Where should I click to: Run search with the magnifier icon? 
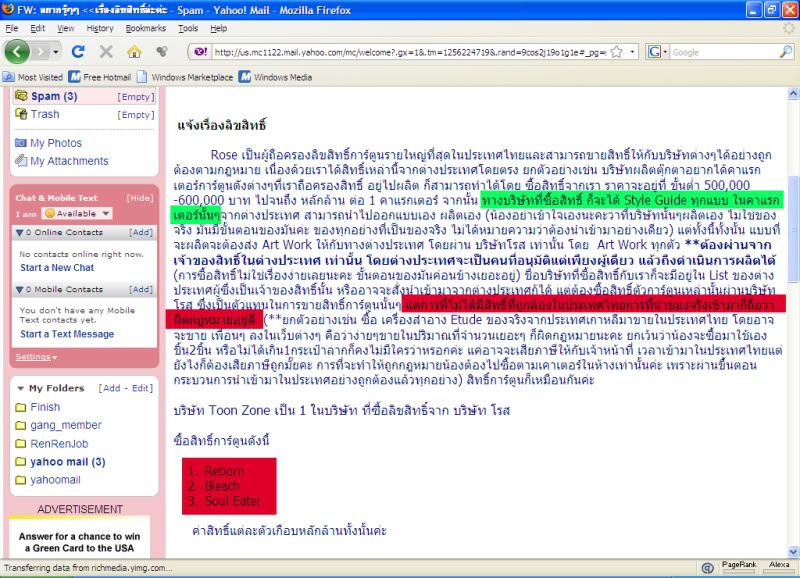(x=786, y=52)
